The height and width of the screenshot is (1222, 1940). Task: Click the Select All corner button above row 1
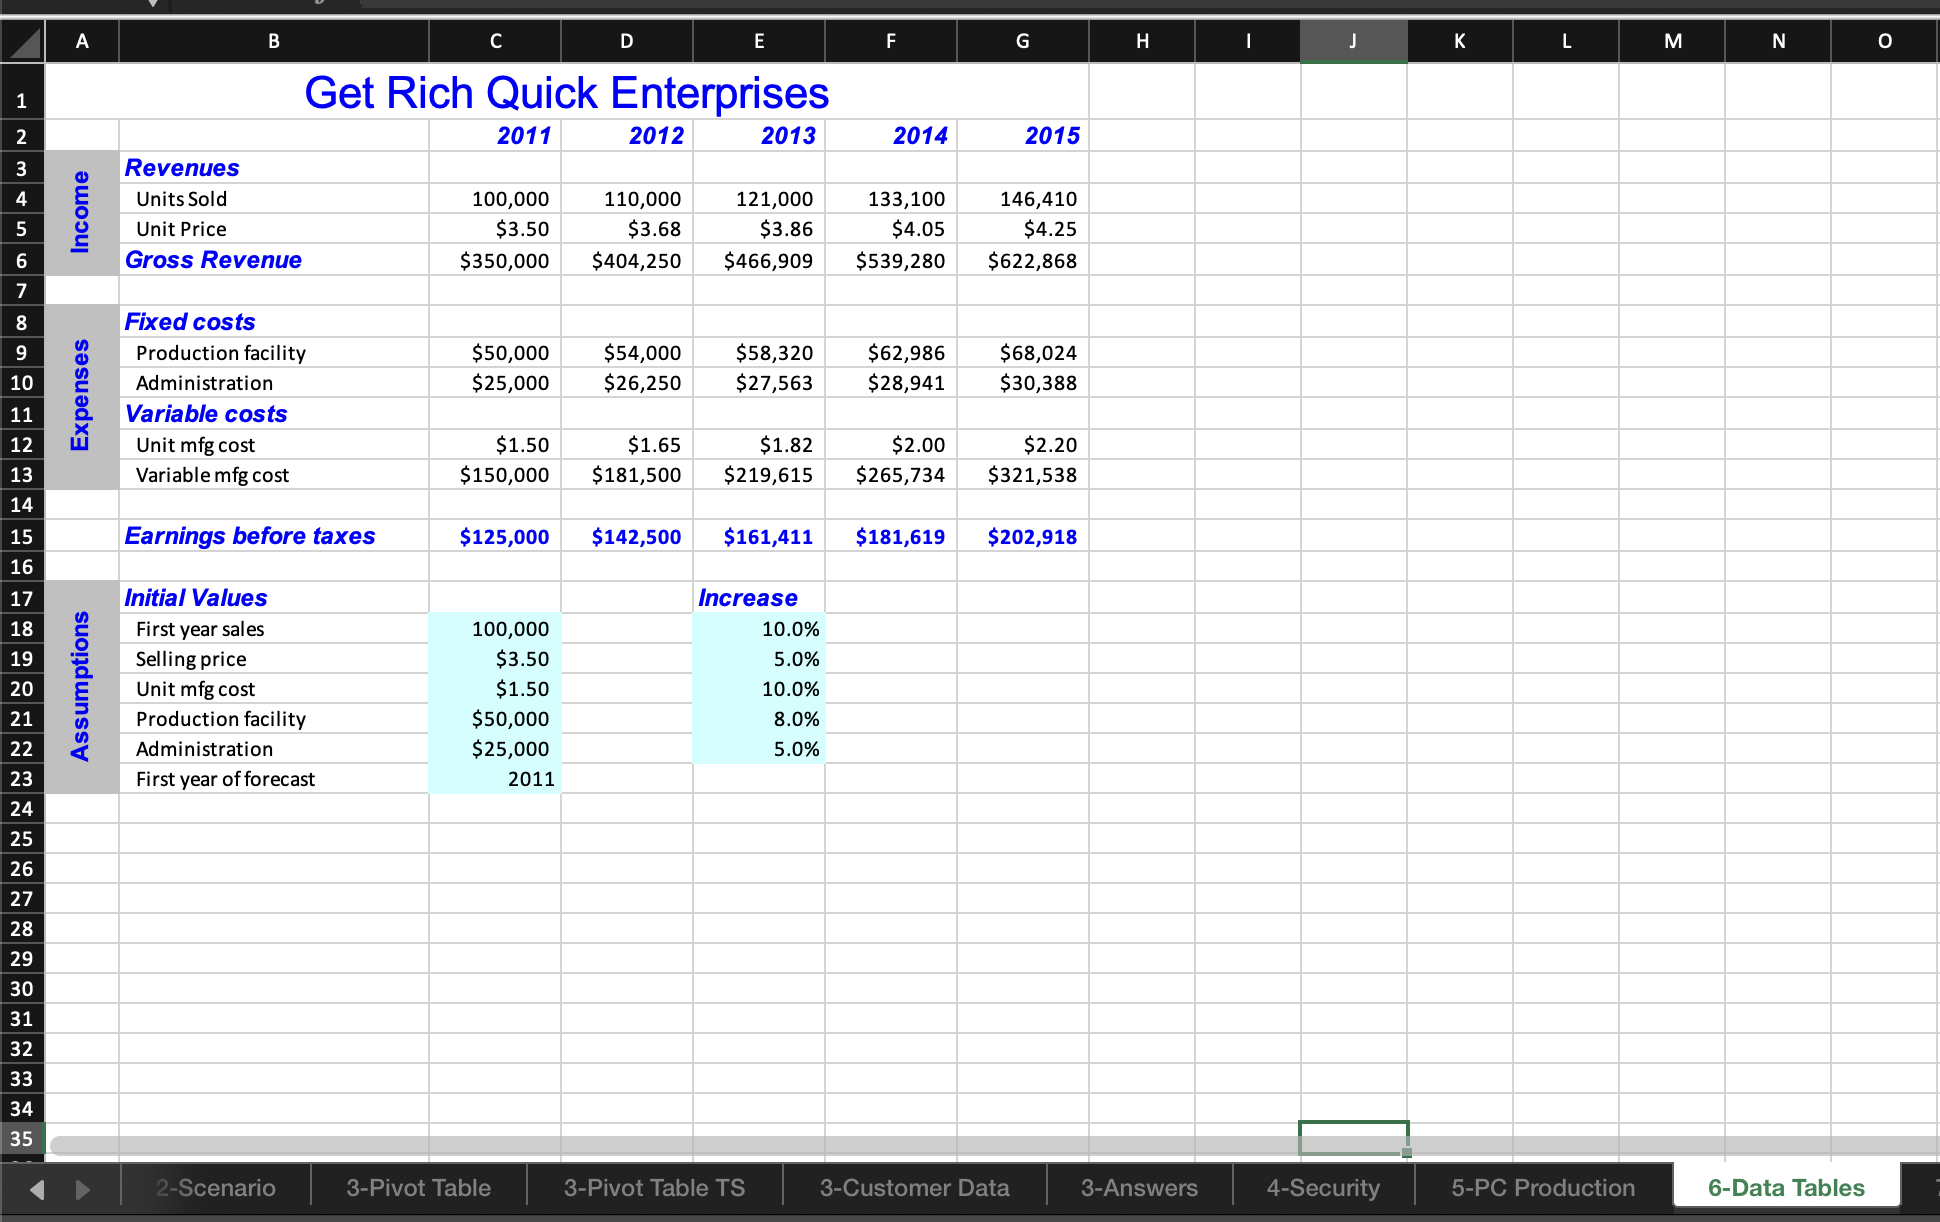[x=21, y=41]
